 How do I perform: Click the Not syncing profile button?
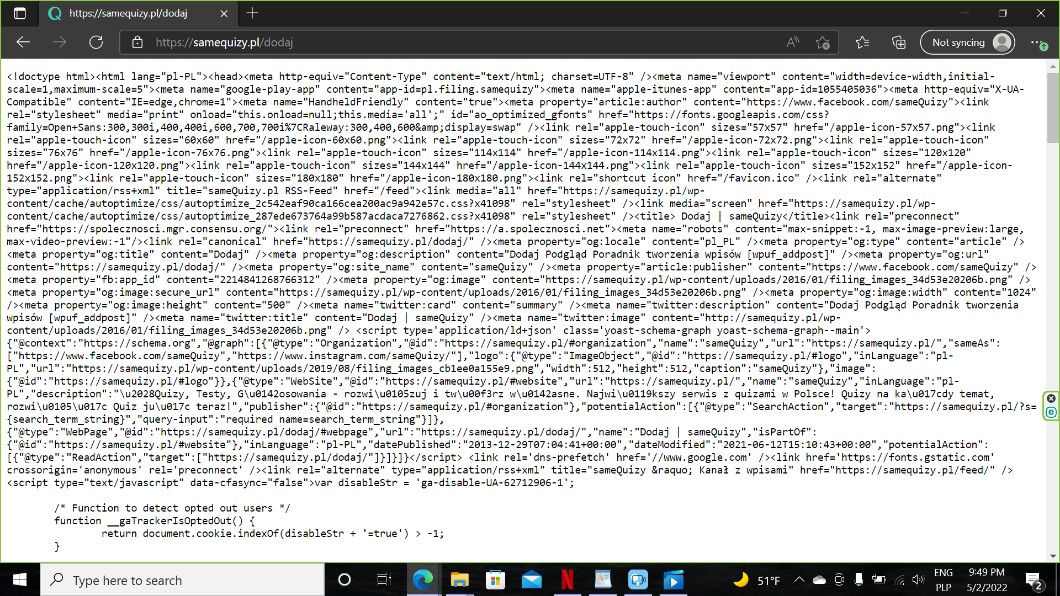pyautogui.click(x=967, y=43)
